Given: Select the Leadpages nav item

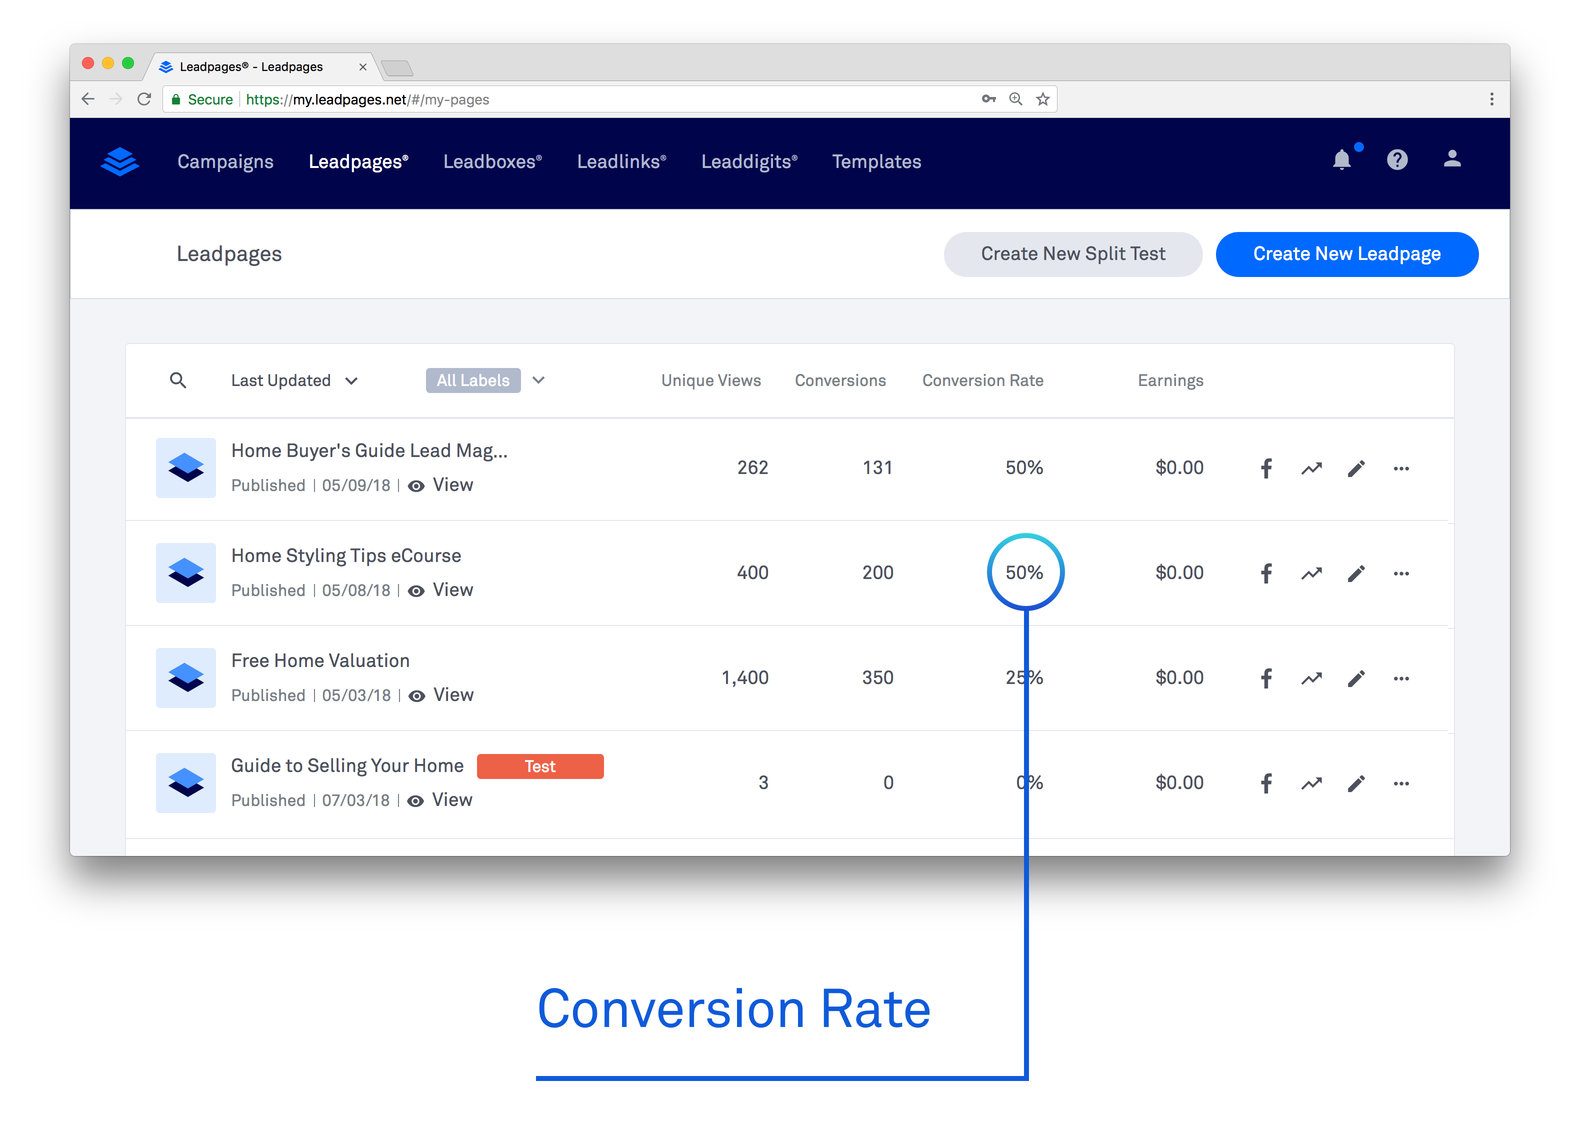Looking at the screenshot, I should 358,162.
